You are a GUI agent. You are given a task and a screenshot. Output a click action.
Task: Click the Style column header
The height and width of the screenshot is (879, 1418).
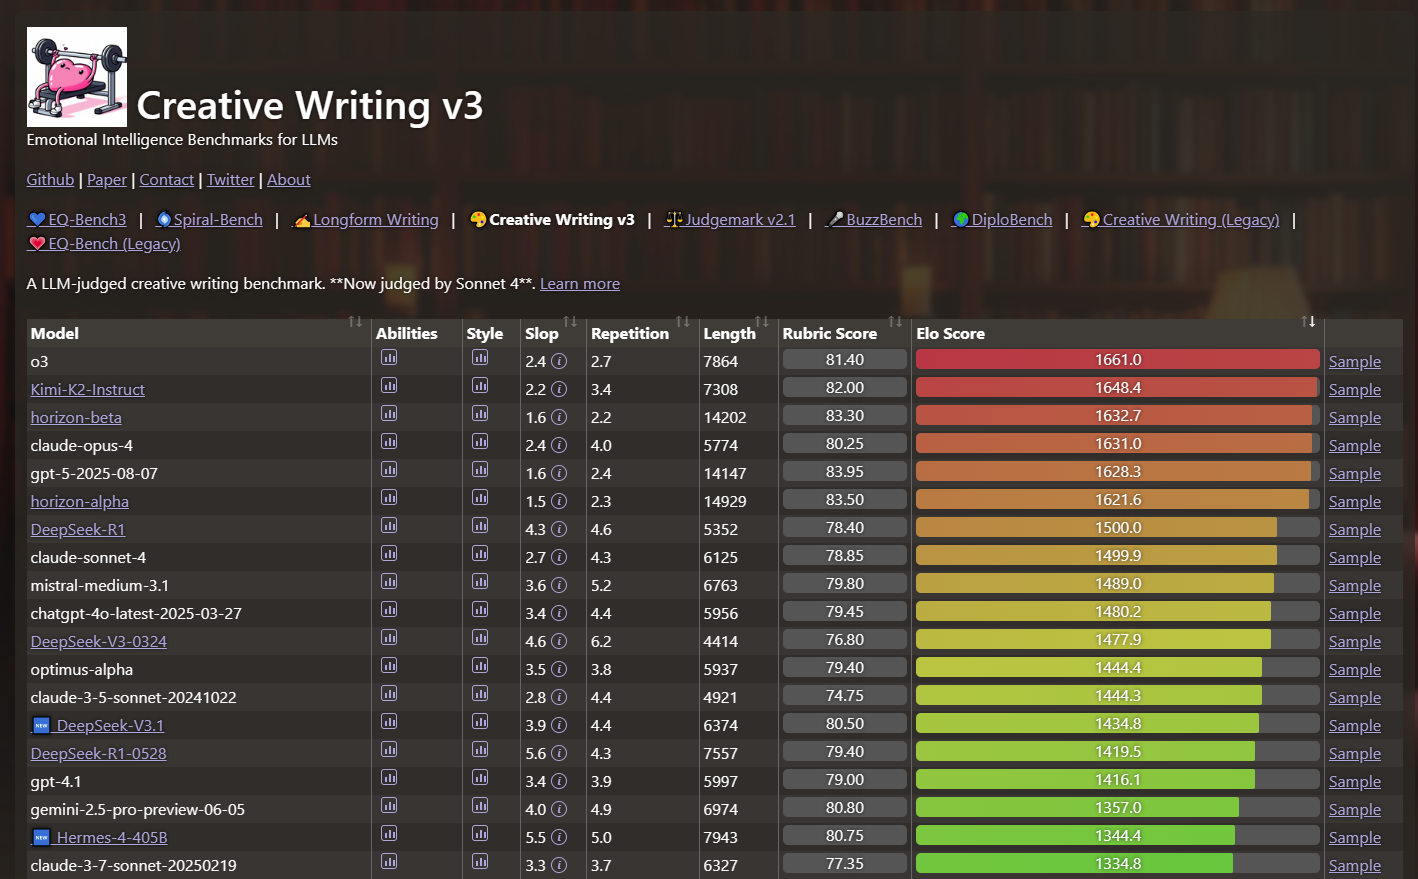[485, 334]
